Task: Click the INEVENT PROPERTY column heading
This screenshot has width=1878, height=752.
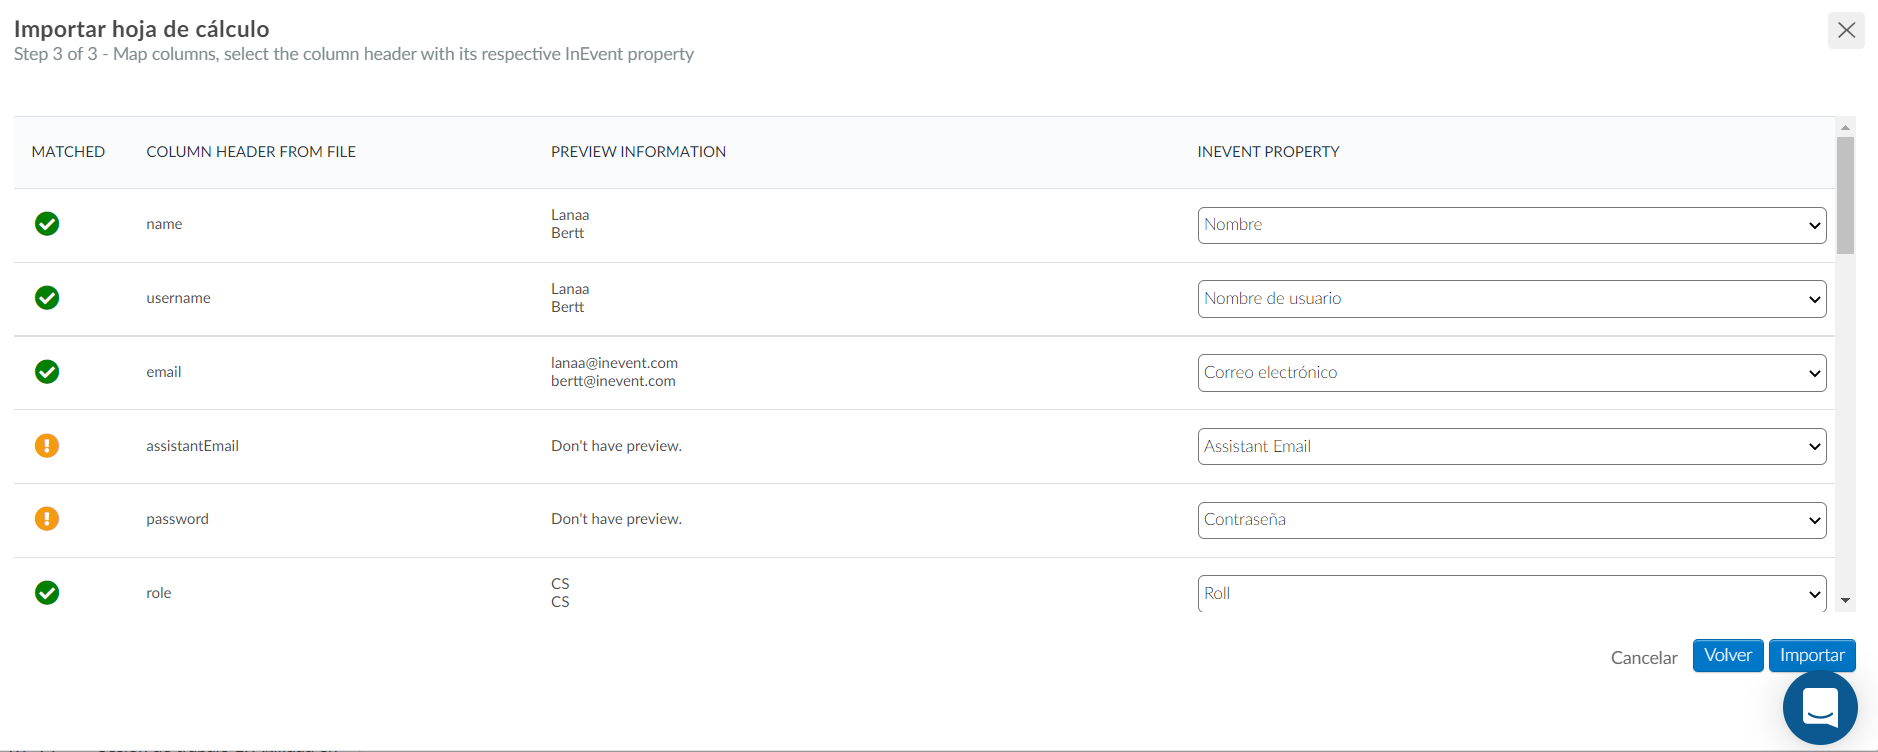Action: tap(1268, 152)
